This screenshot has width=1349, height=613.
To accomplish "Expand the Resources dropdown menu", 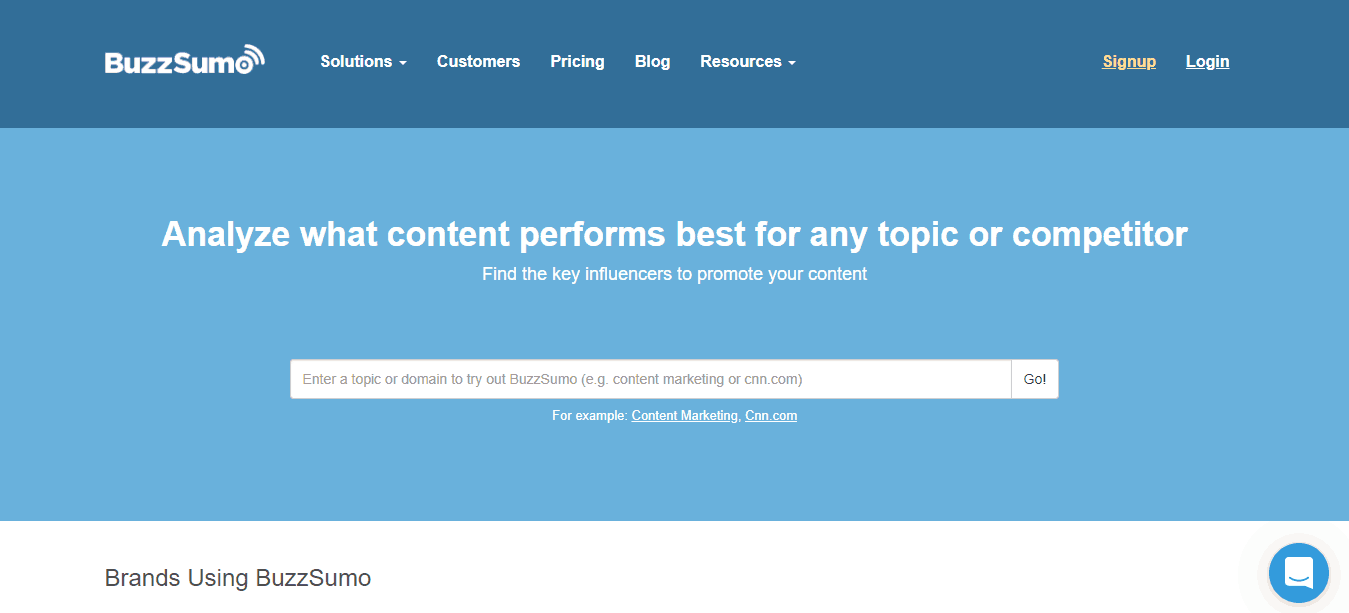I will 748,62.
